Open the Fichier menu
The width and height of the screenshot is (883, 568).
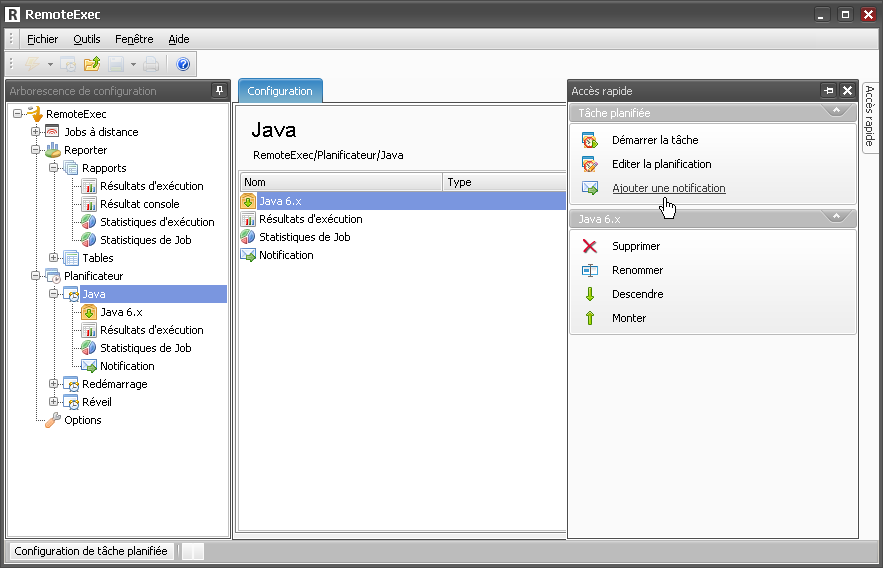pos(42,39)
